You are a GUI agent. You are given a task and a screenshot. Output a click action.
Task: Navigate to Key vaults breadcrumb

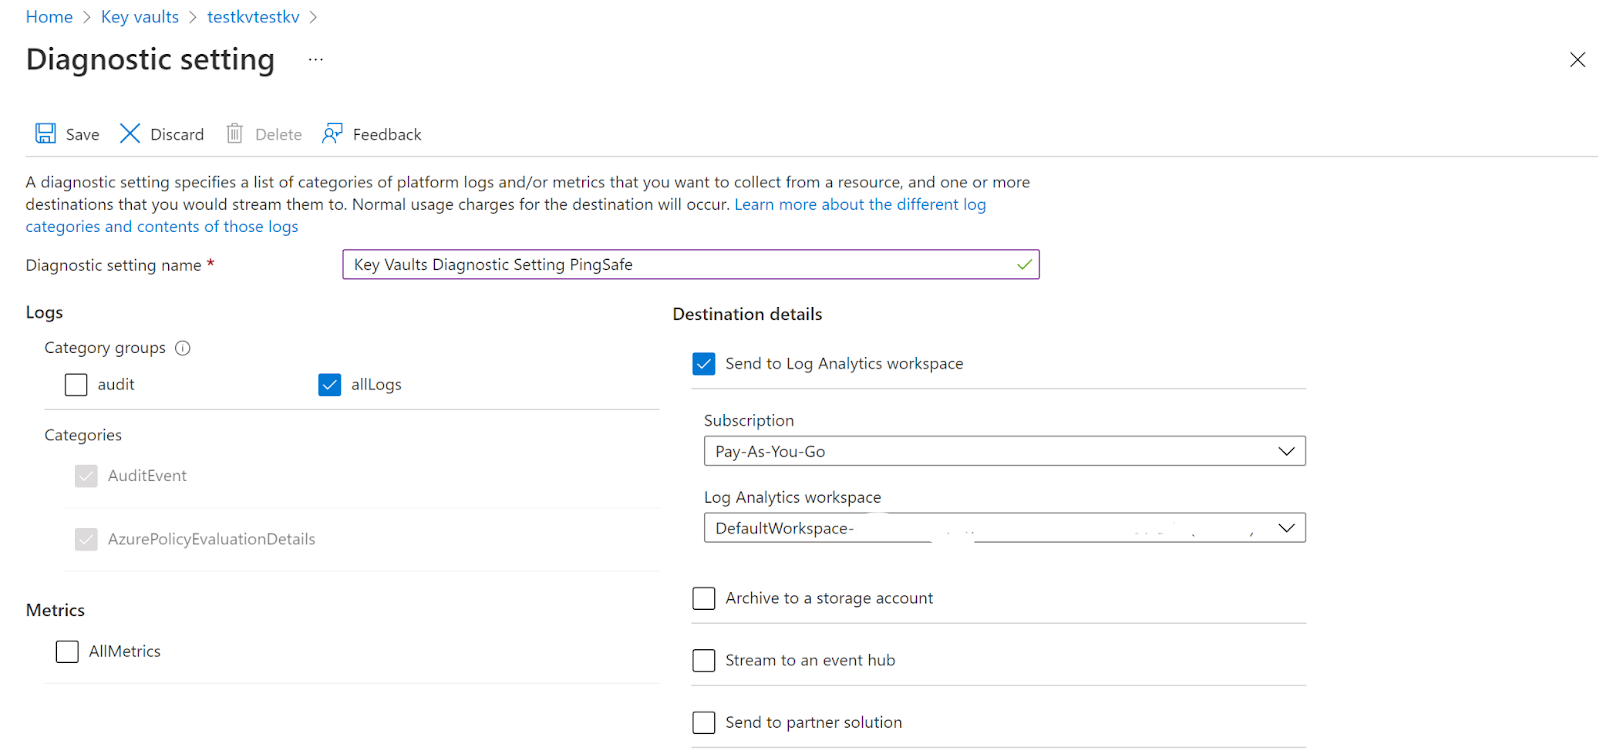pyautogui.click(x=140, y=17)
